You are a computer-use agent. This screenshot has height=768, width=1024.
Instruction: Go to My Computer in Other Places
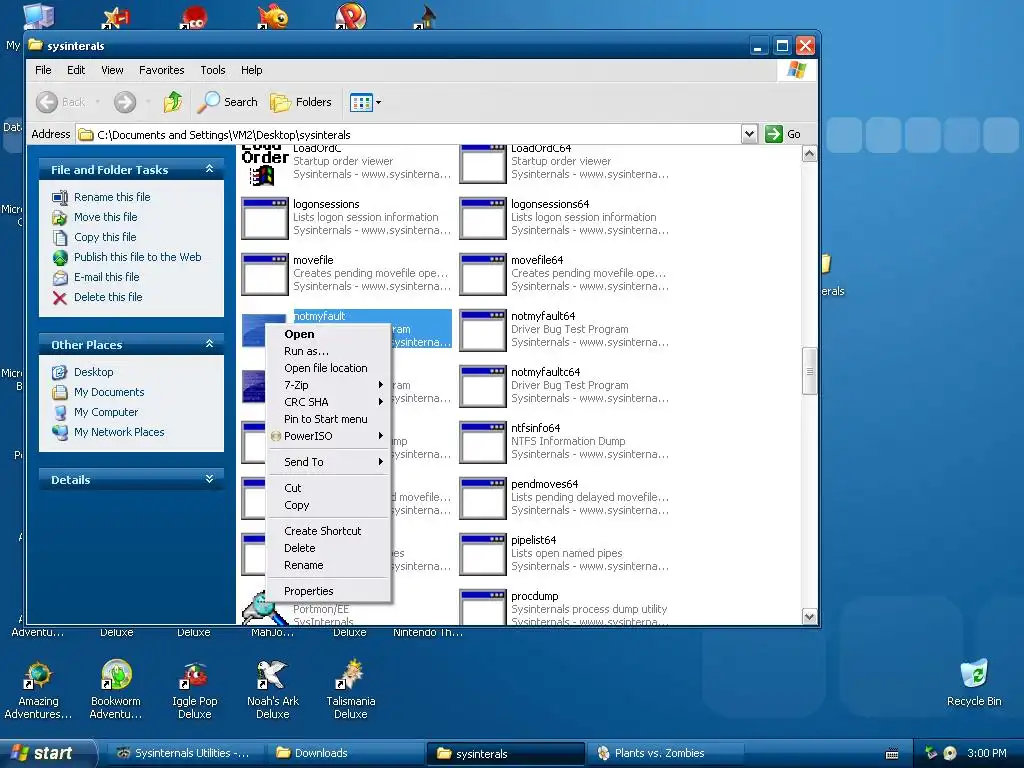pos(106,412)
